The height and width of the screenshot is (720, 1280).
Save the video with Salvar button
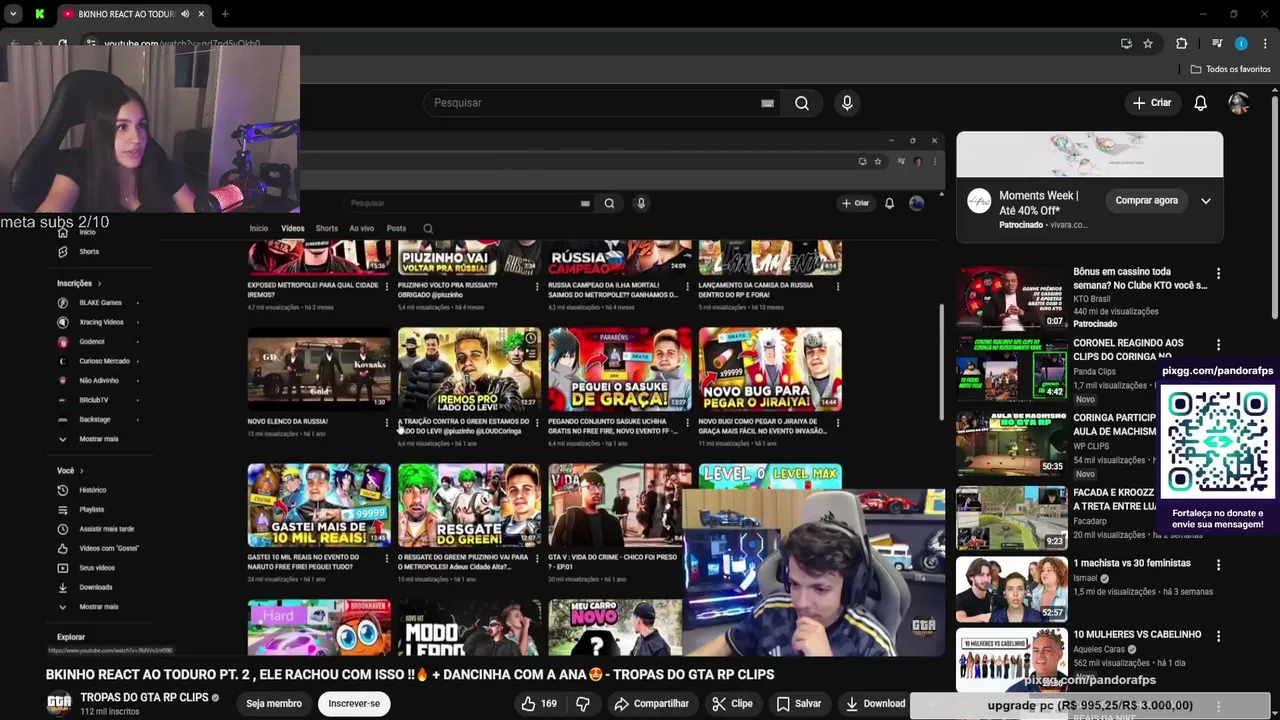click(798, 704)
